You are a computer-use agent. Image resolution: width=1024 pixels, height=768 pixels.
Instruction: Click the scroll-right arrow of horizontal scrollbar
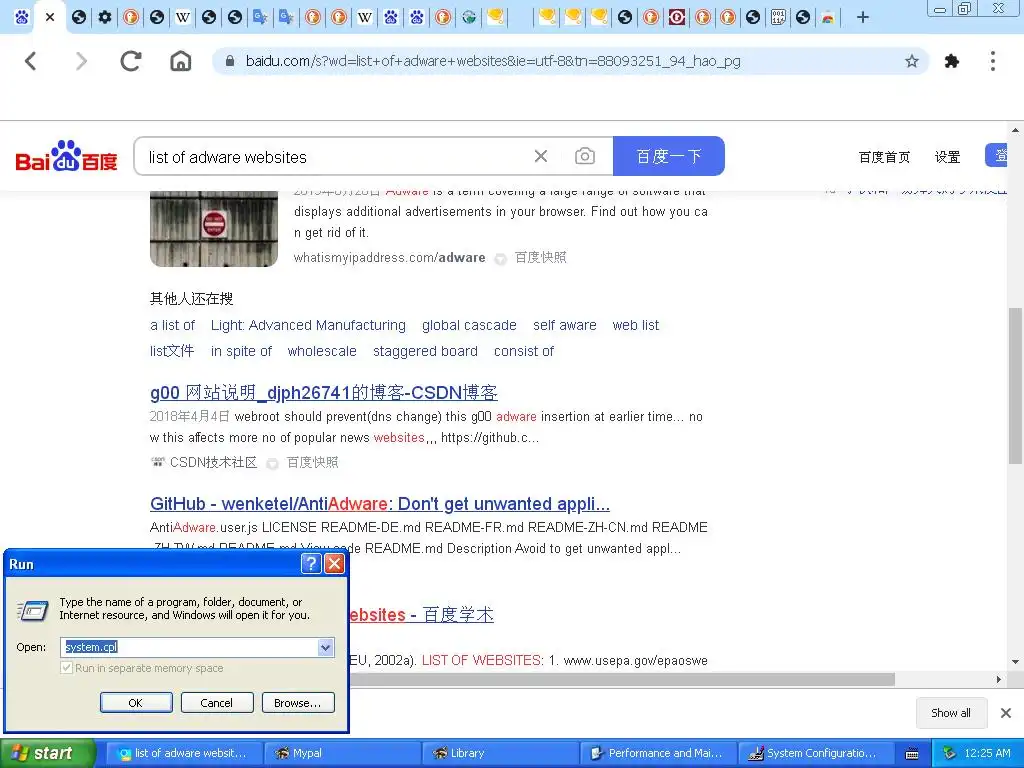(x=999, y=679)
